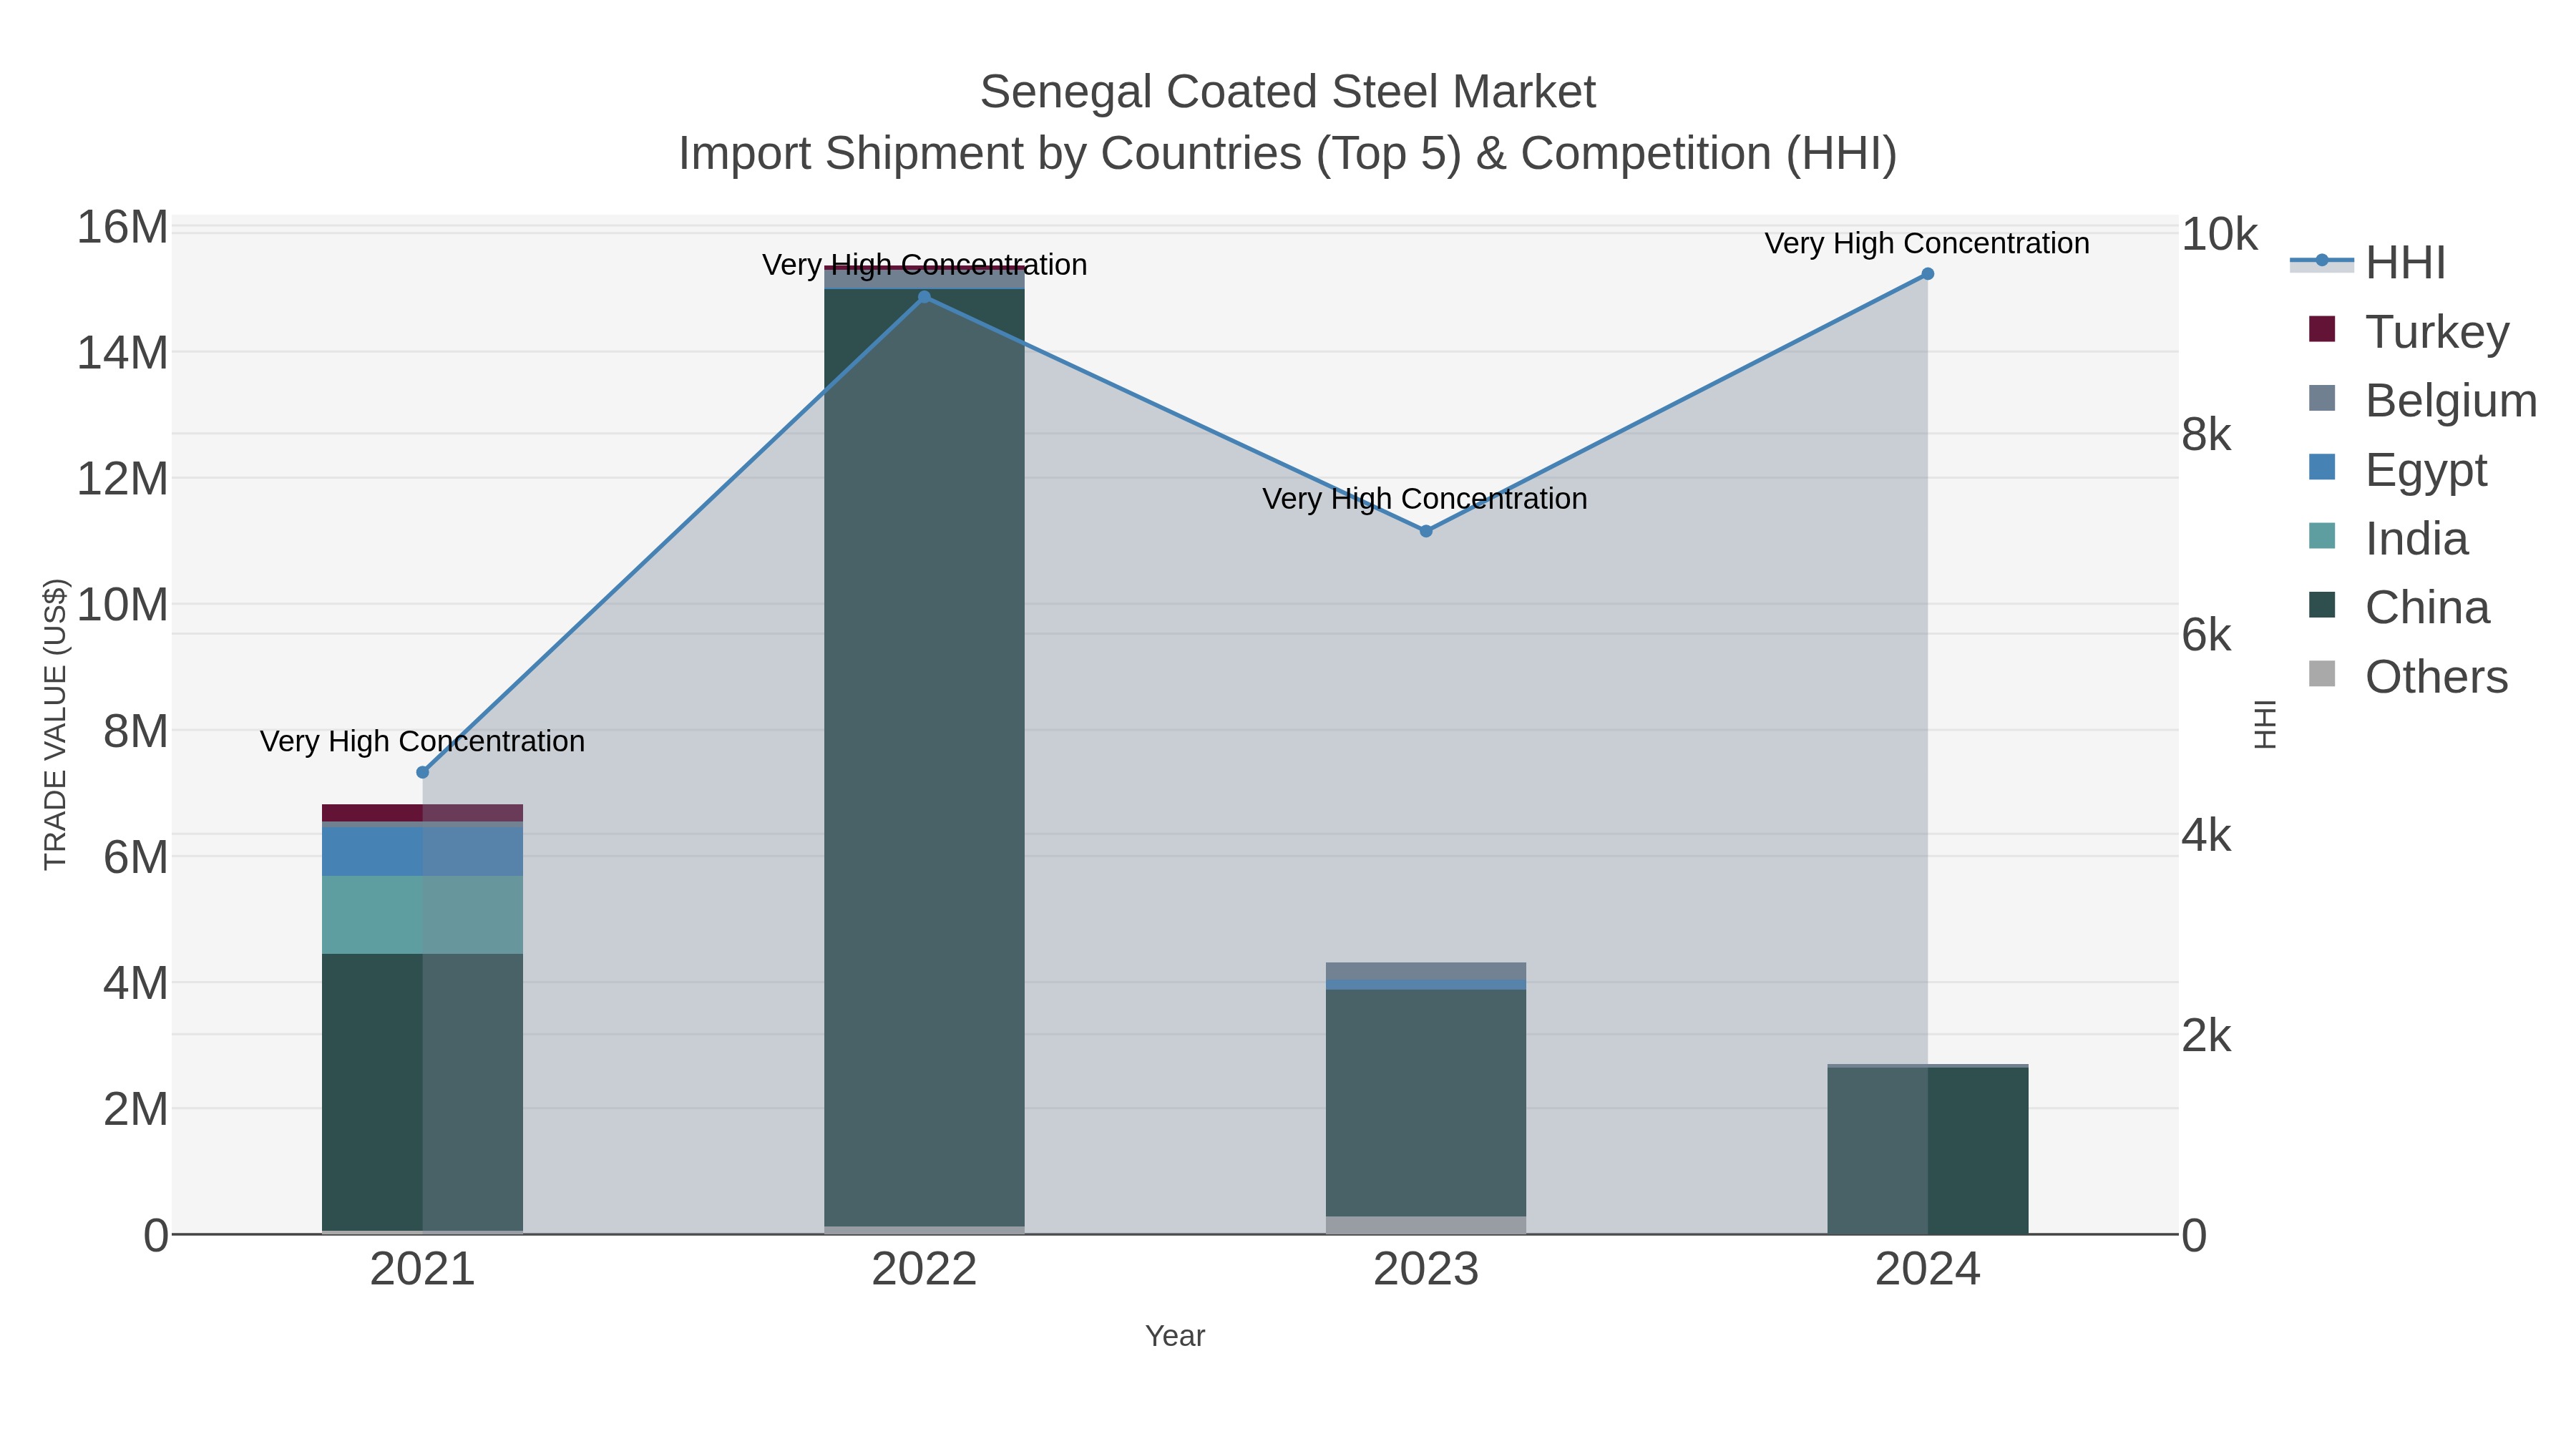Select the China bar segment for 2023
Viewport: 2576px width, 1449px height.
pos(1426,1103)
